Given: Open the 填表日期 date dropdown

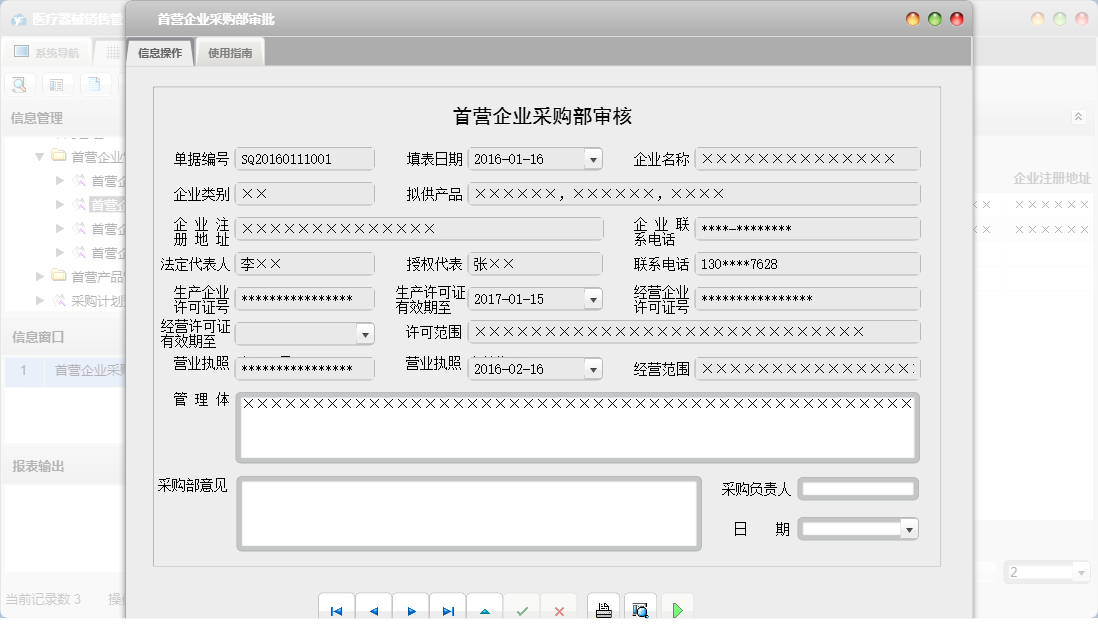Looking at the screenshot, I should (x=594, y=158).
